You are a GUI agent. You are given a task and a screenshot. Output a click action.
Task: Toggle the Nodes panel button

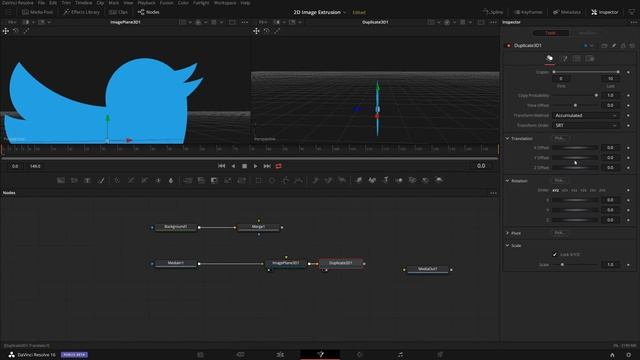[x=149, y=12]
